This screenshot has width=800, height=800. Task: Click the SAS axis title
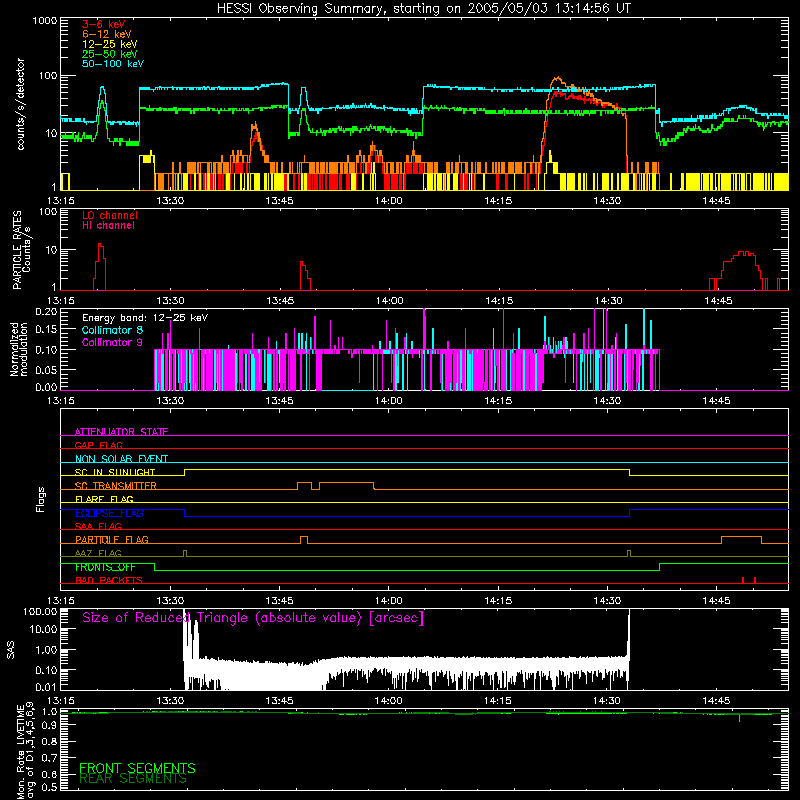tap(11, 650)
